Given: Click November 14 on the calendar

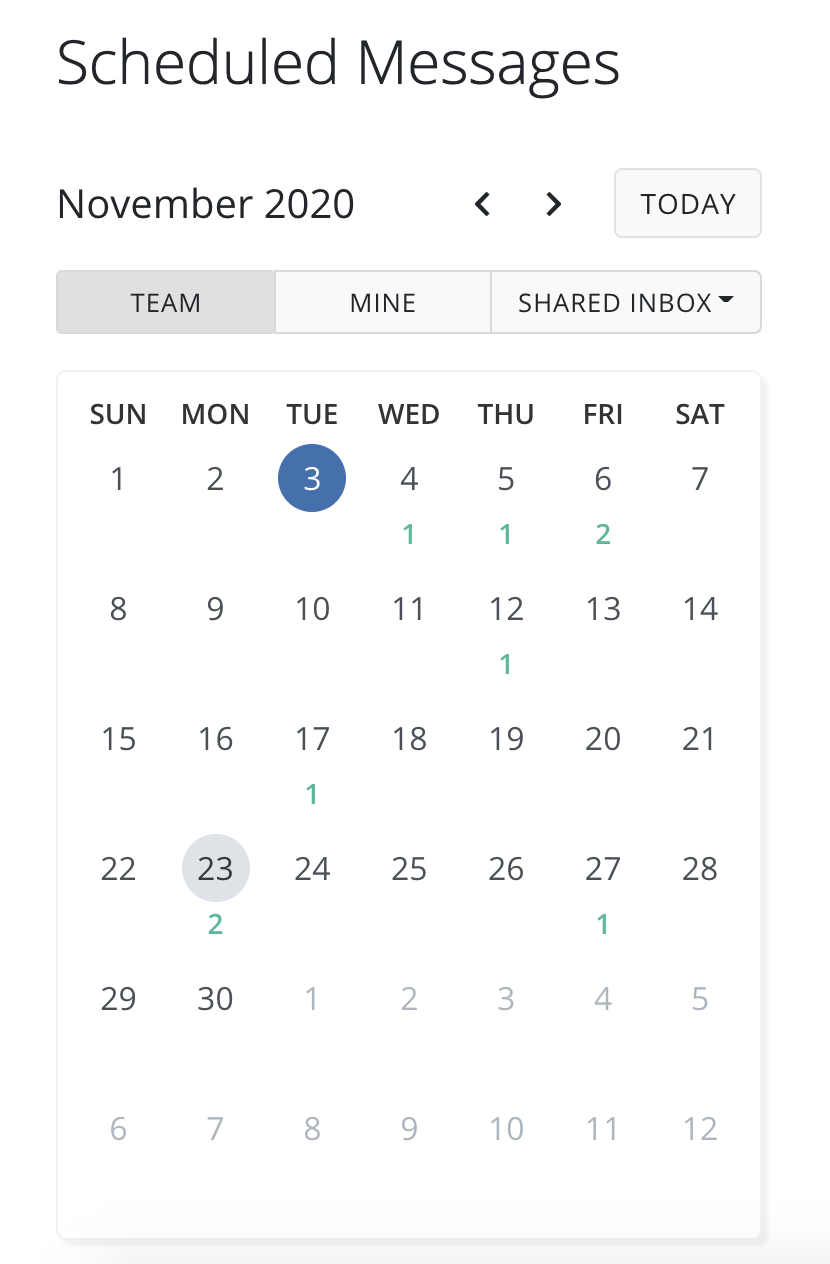Looking at the screenshot, I should (700, 609).
